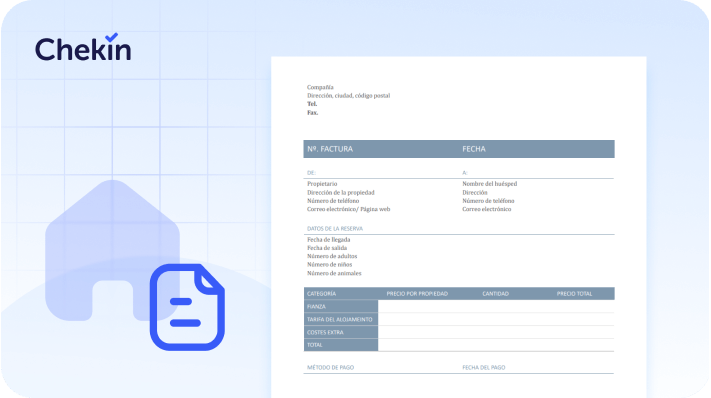Click the PRECIO TOTAL column header
Viewport: 711px width, 398px height.
tap(575, 294)
